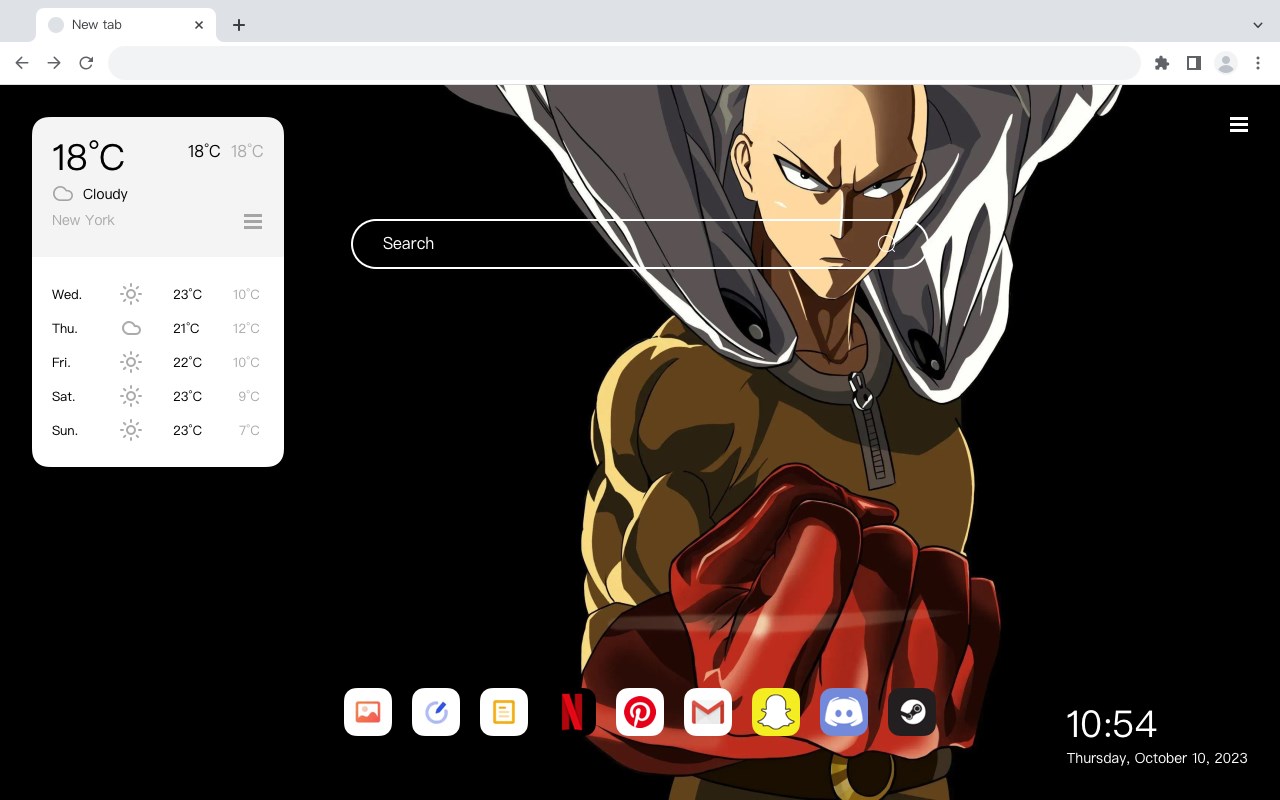Click Sun. low temperature 7°C
Image resolution: width=1280 pixels, height=800 pixels.
pyautogui.click(x=249, y=430)
